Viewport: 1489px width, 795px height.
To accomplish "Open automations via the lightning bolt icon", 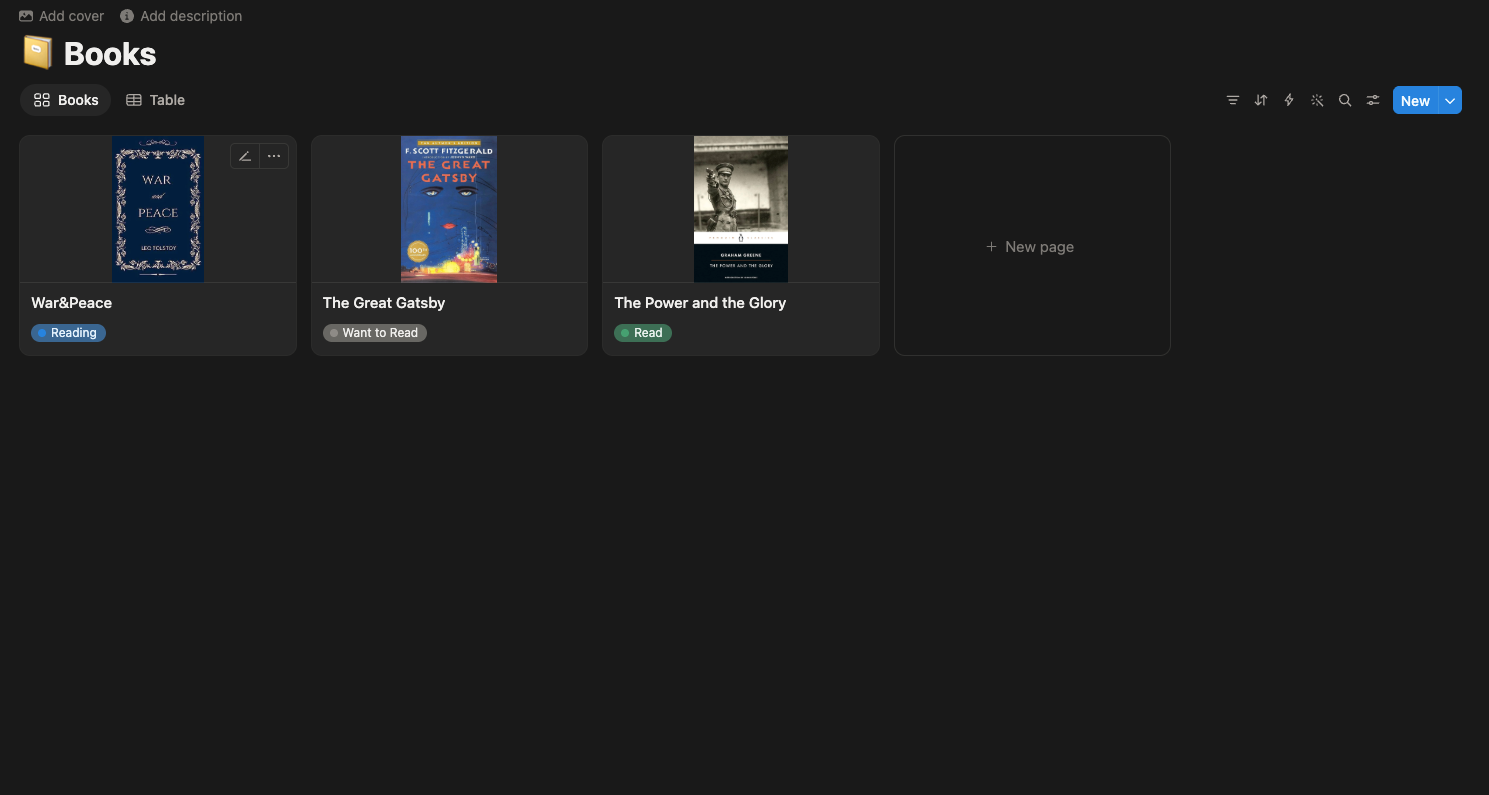I will [x=1289, y=100].
